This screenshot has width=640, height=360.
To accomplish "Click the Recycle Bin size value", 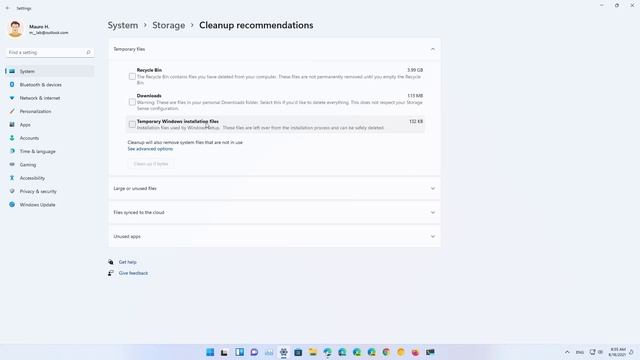I will 415,70.
